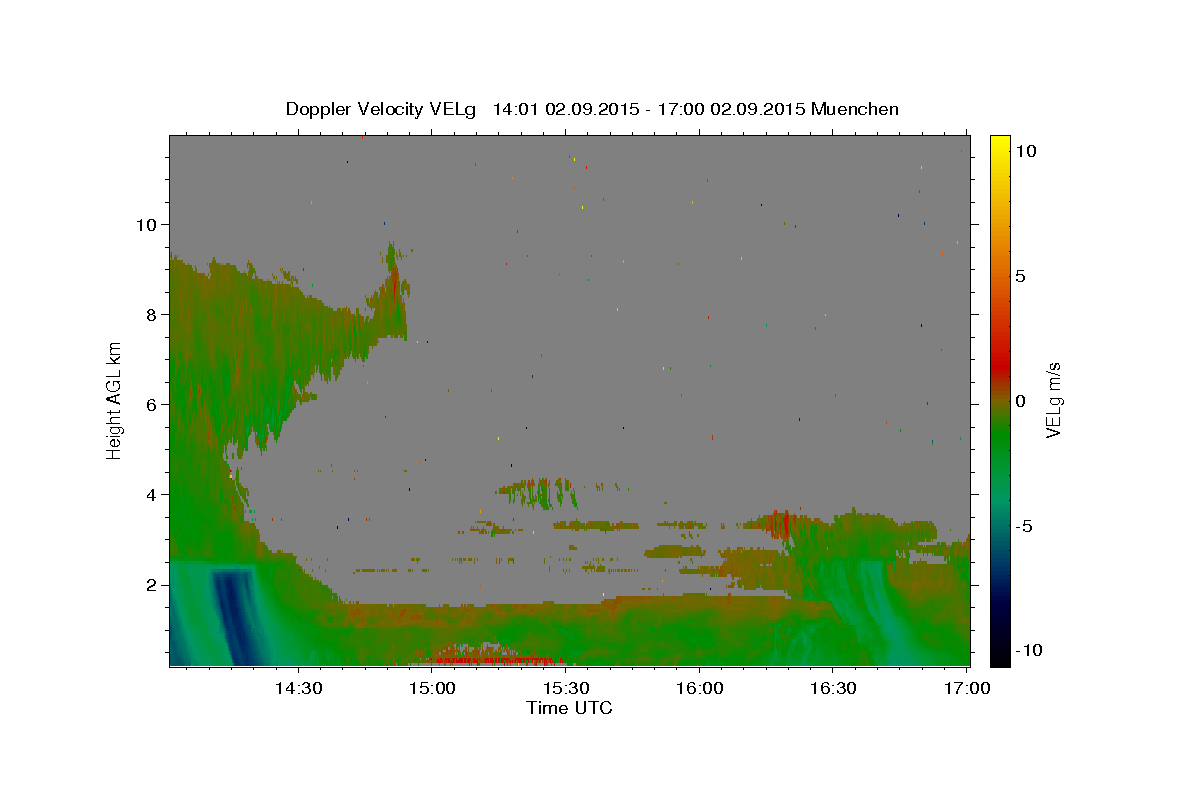Click the plot title 'Doppler Velocity VELg'
1200x800 pixels.
coord(382,109)
